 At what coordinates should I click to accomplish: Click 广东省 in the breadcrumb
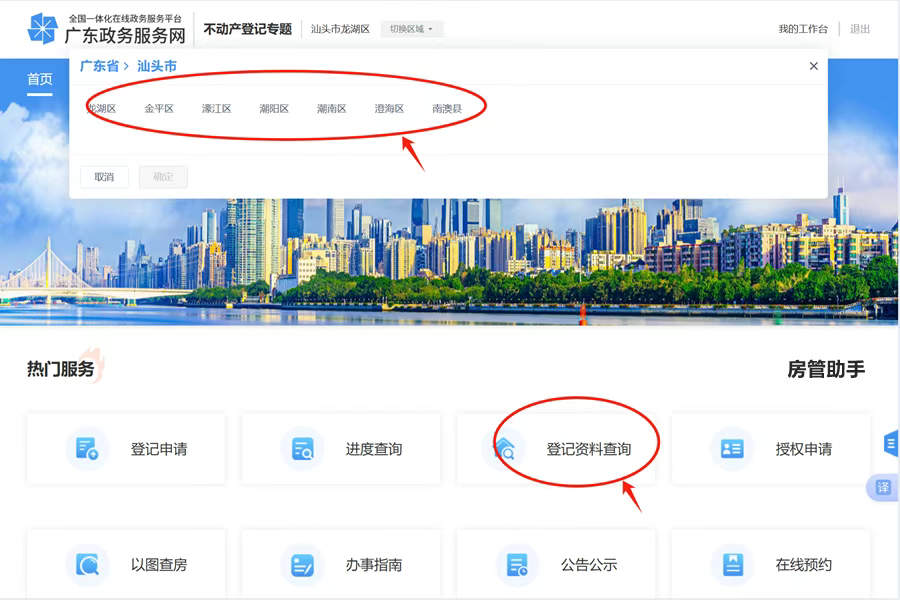click(99, 66)
